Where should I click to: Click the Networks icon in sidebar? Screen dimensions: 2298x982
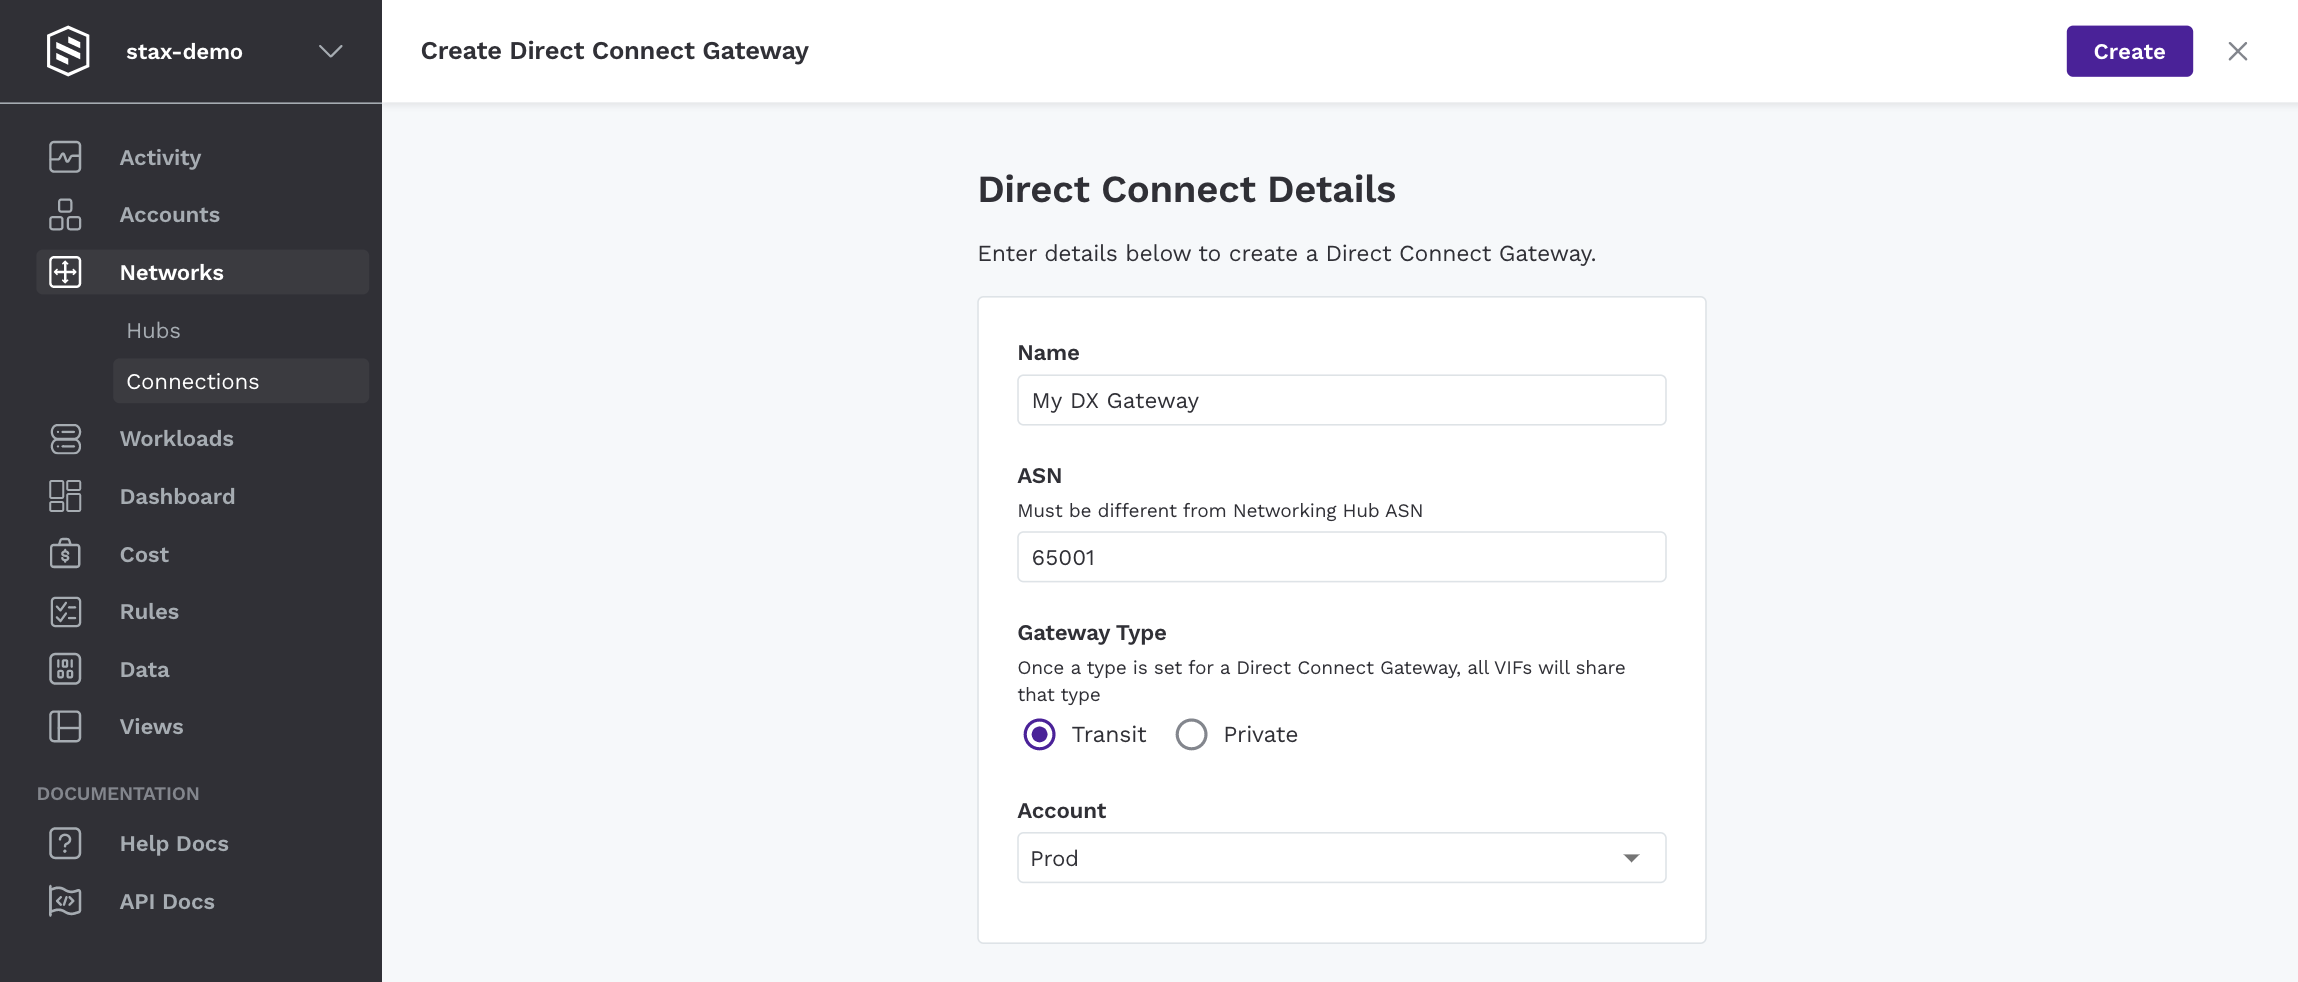point(65,272)
